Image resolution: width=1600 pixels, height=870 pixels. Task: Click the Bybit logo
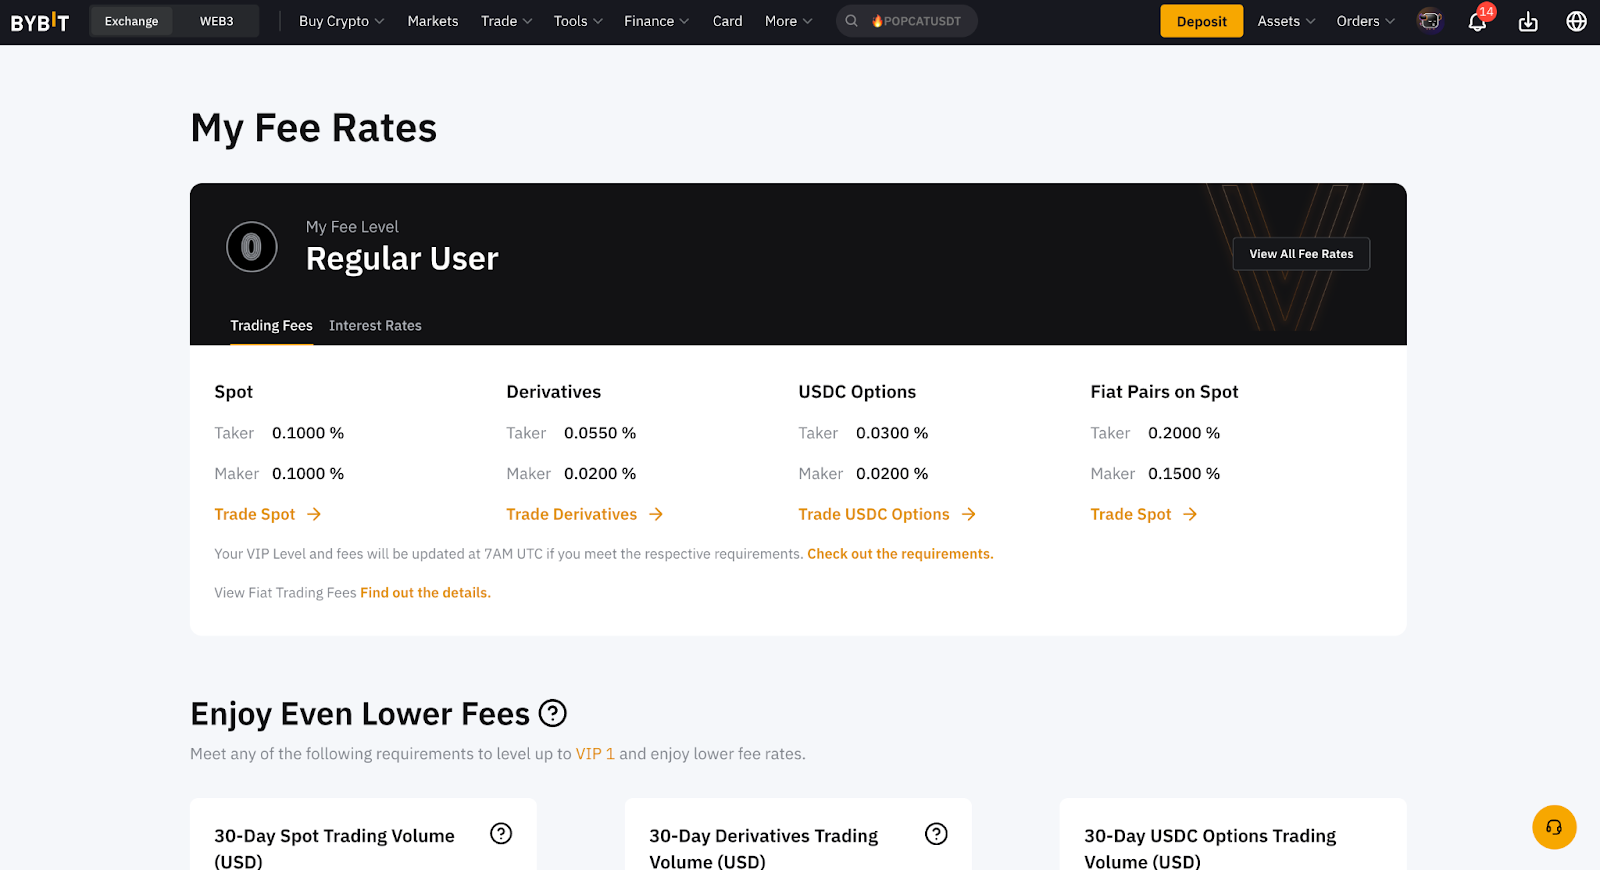tap(40, 21)
